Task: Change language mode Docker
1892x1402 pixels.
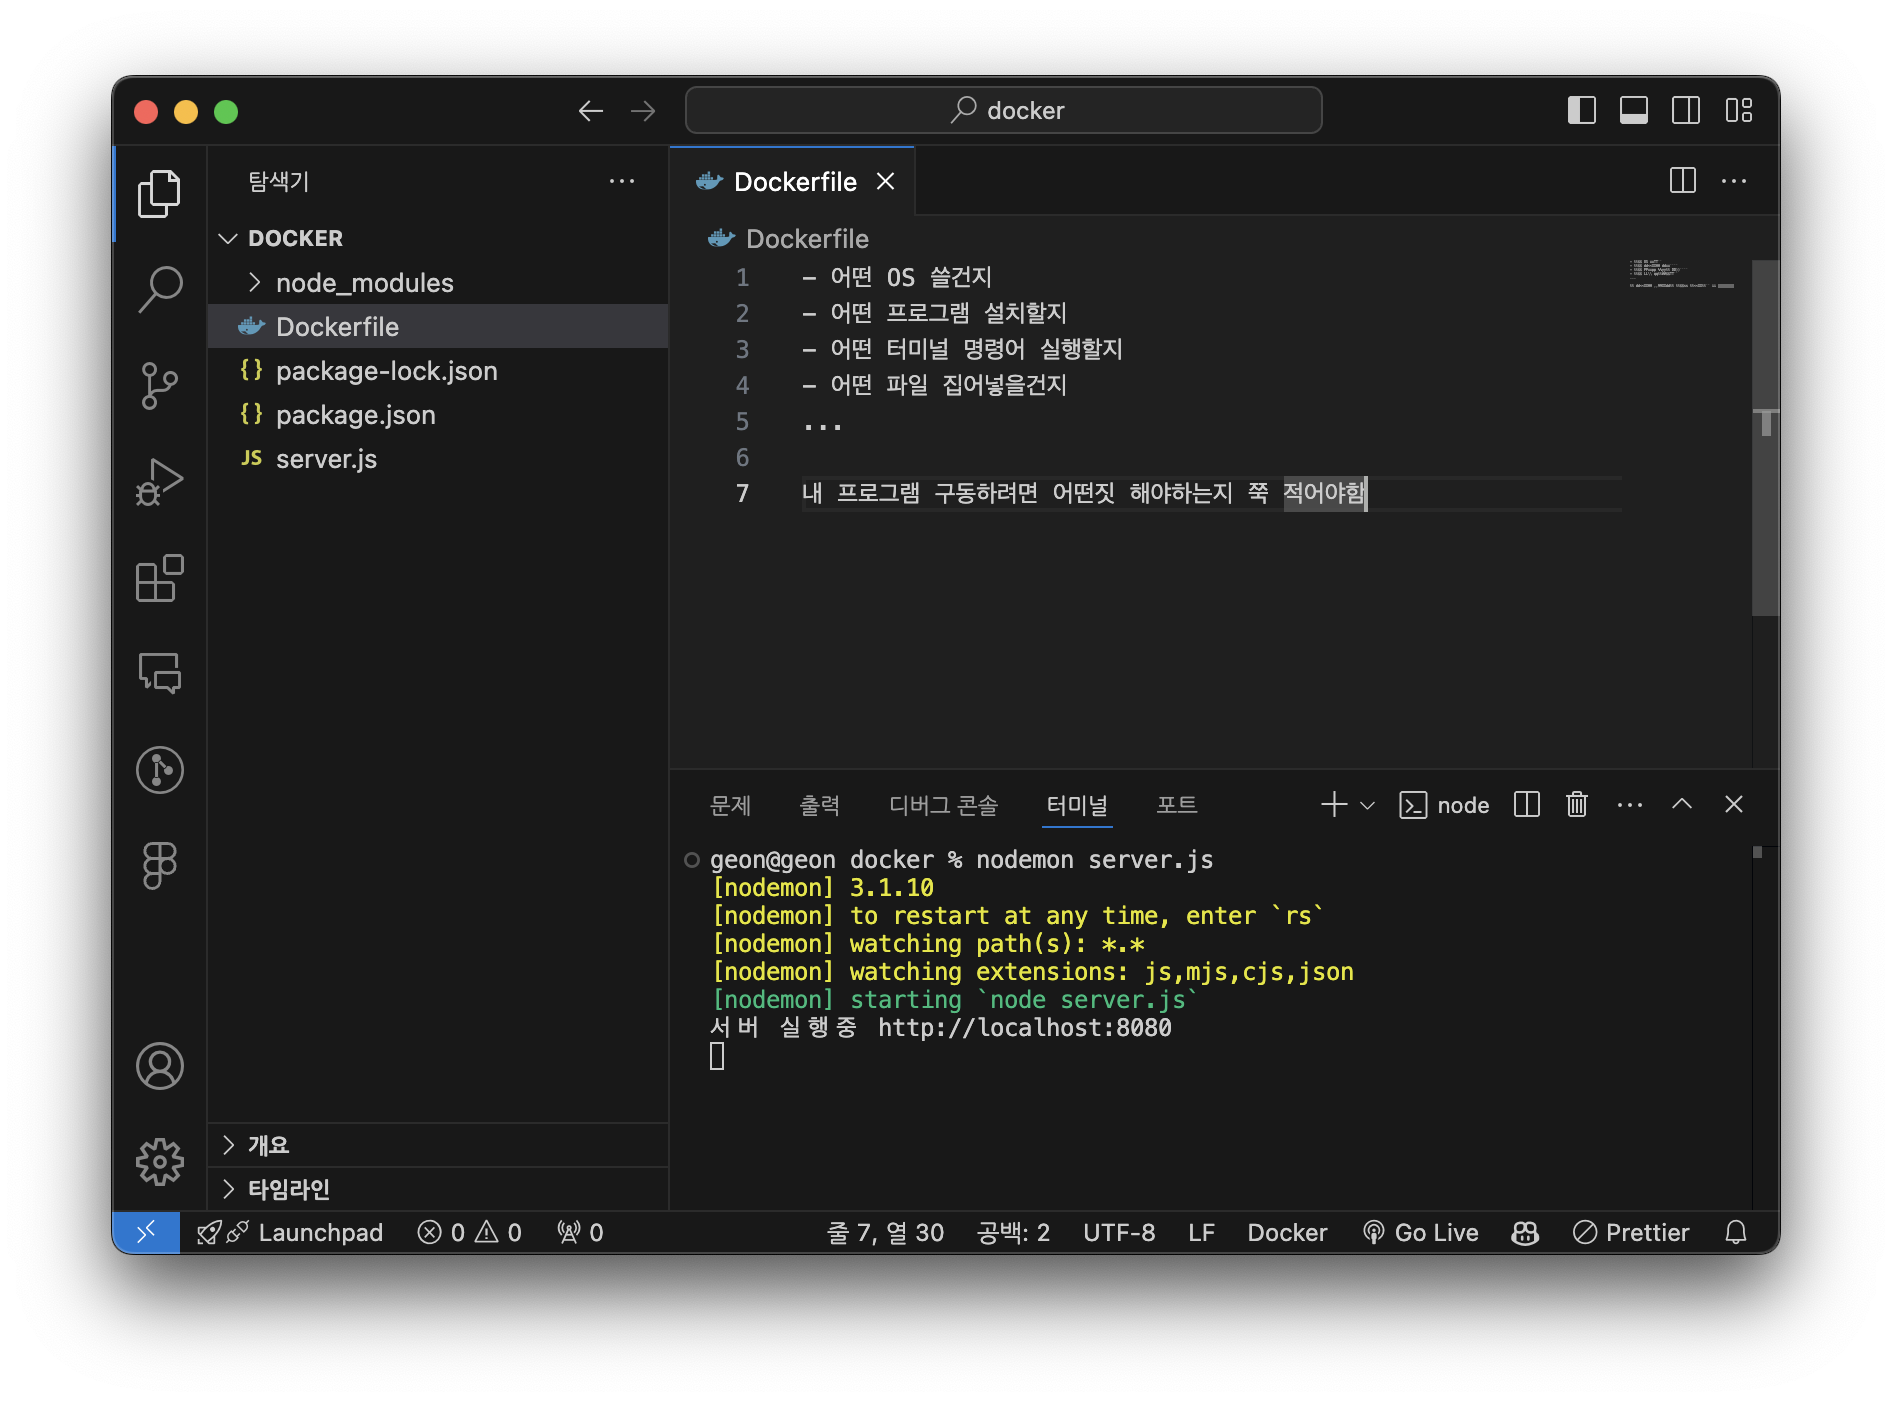Action: click(1287, 1232)
